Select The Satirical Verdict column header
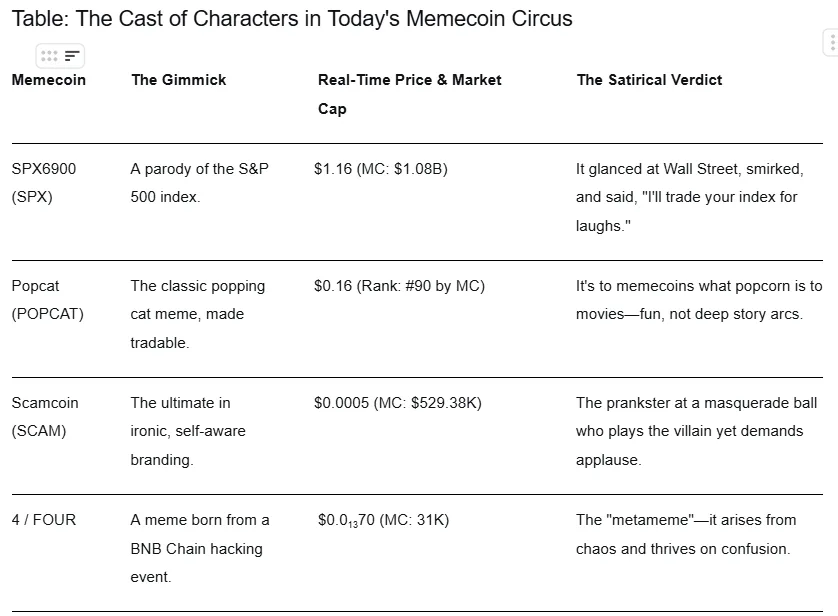This screenshot has height=616, width=838. [x=649, y=80]
